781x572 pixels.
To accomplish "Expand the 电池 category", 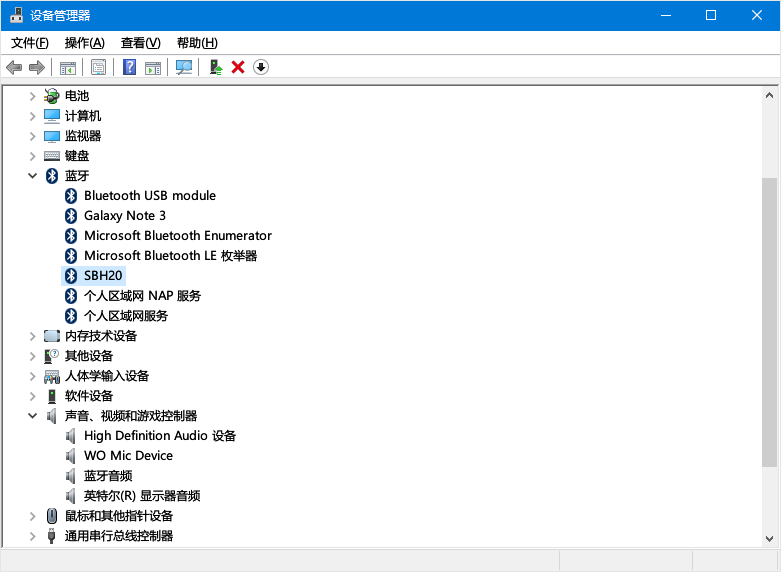I will pyautogui.click(x=32, y=96).
